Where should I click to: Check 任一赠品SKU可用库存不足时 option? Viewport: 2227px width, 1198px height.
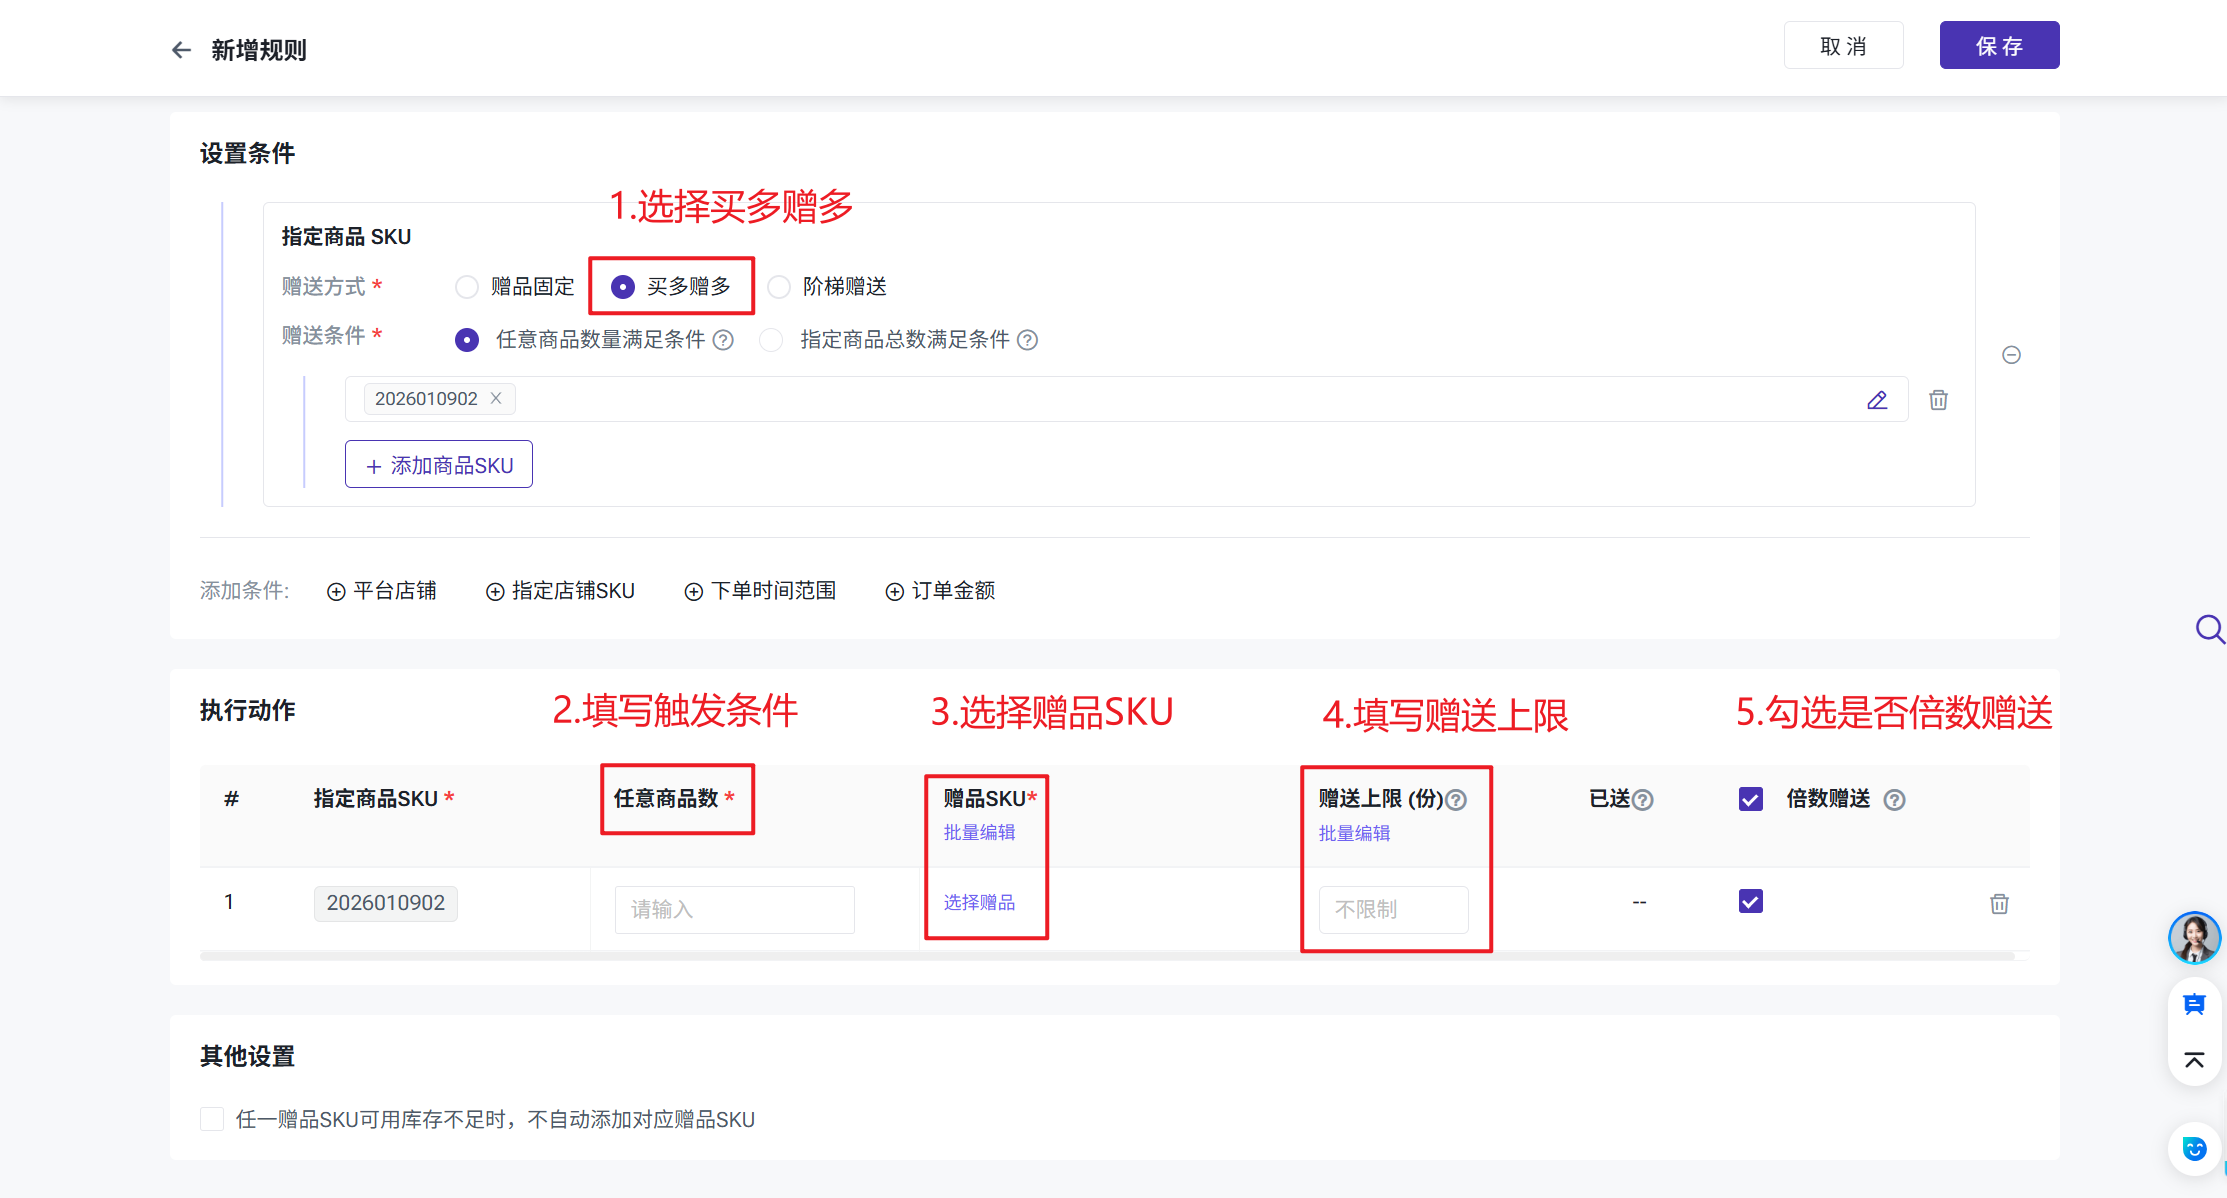[x=212, y=1119]
